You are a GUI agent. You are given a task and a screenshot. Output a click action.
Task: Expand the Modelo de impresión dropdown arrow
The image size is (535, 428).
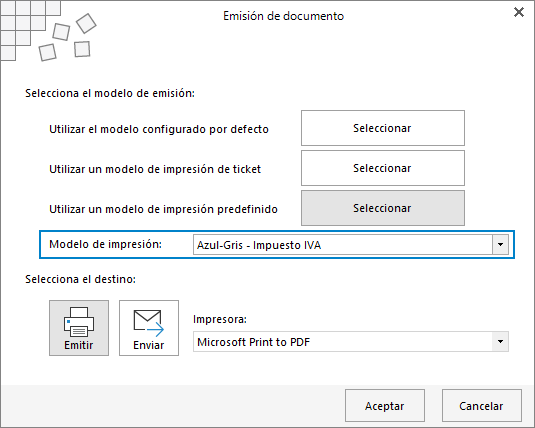[x=500, y=245]
